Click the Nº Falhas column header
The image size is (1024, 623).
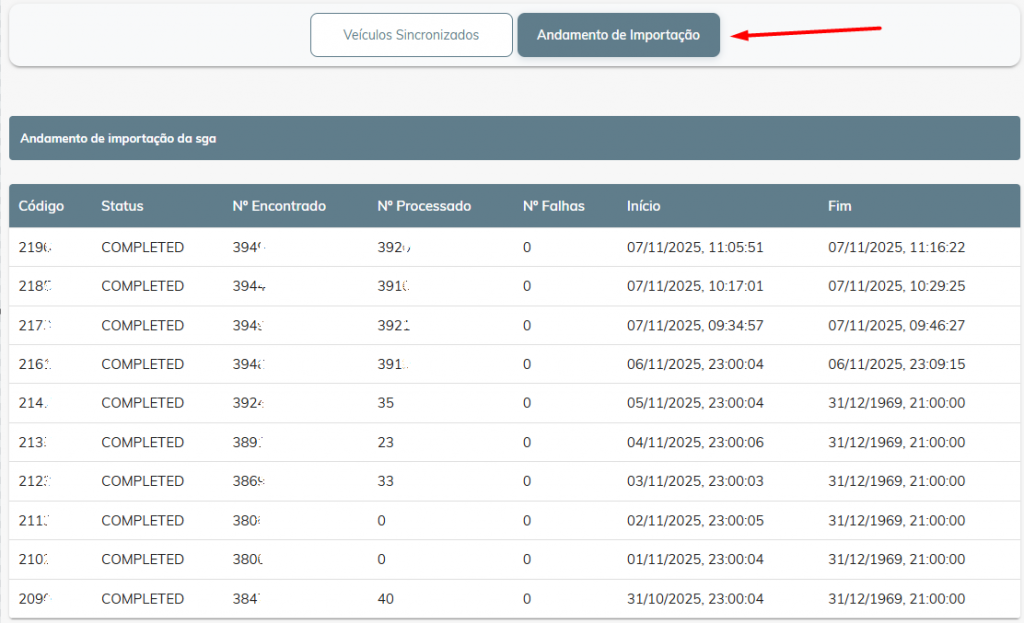click(553, 206)
